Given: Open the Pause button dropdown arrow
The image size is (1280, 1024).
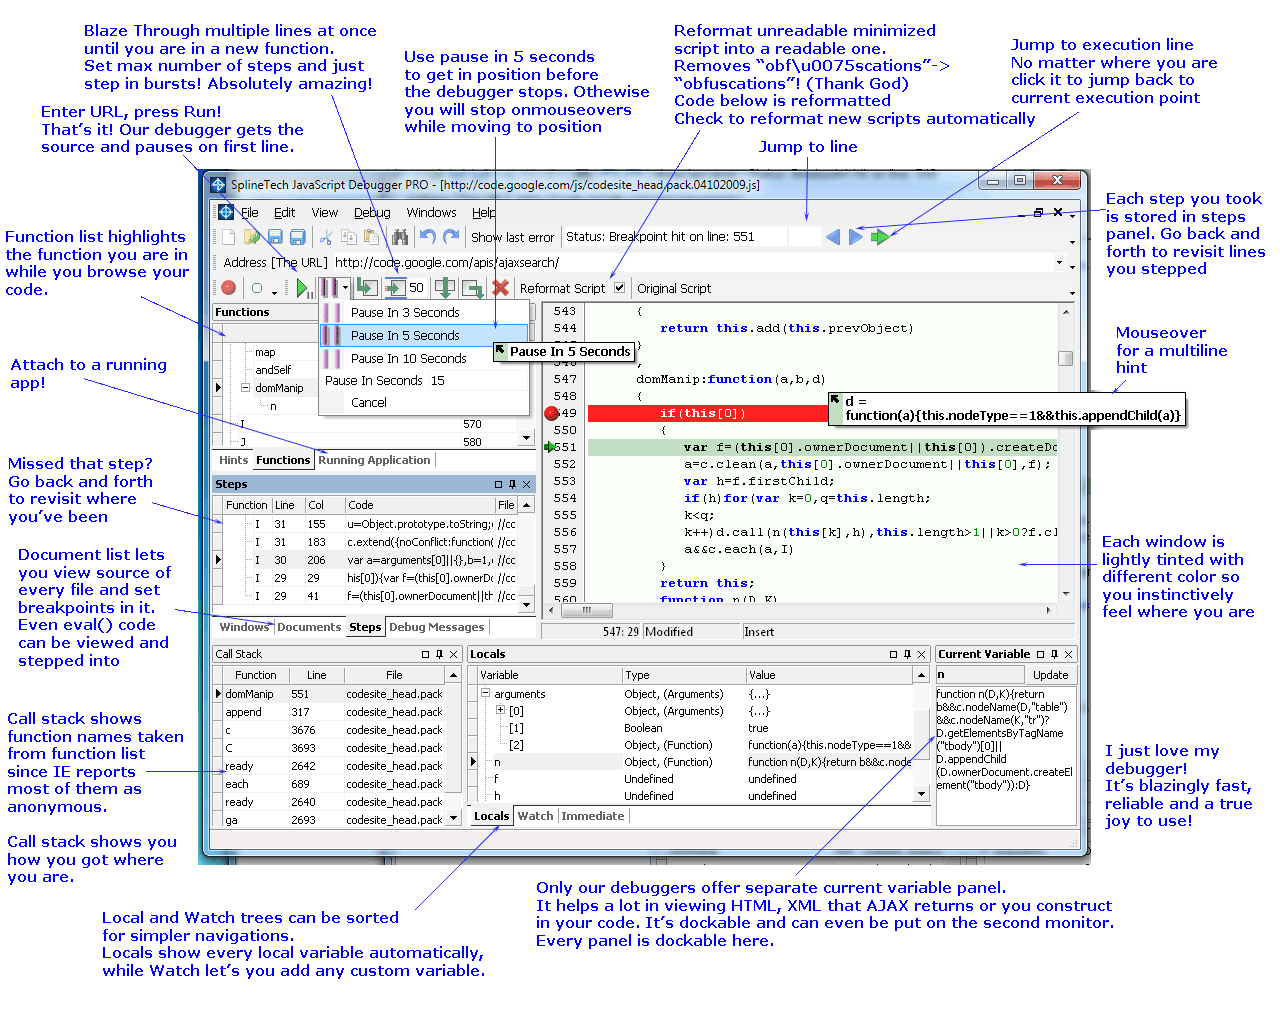Looking at the screenshot, I should click(x=345, y=288).
